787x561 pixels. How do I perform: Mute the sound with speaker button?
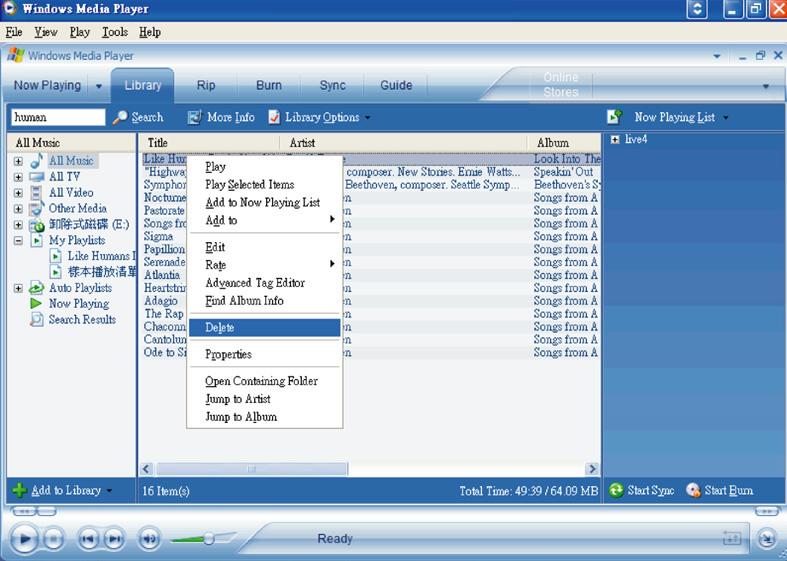[149, 539]
